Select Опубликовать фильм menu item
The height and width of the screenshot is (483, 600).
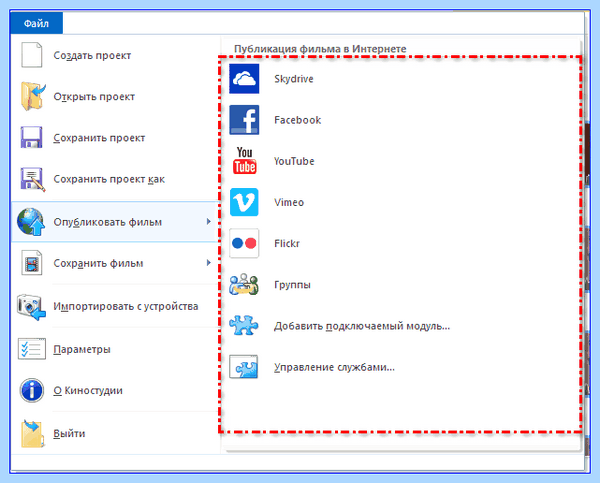tap(115, 222)
